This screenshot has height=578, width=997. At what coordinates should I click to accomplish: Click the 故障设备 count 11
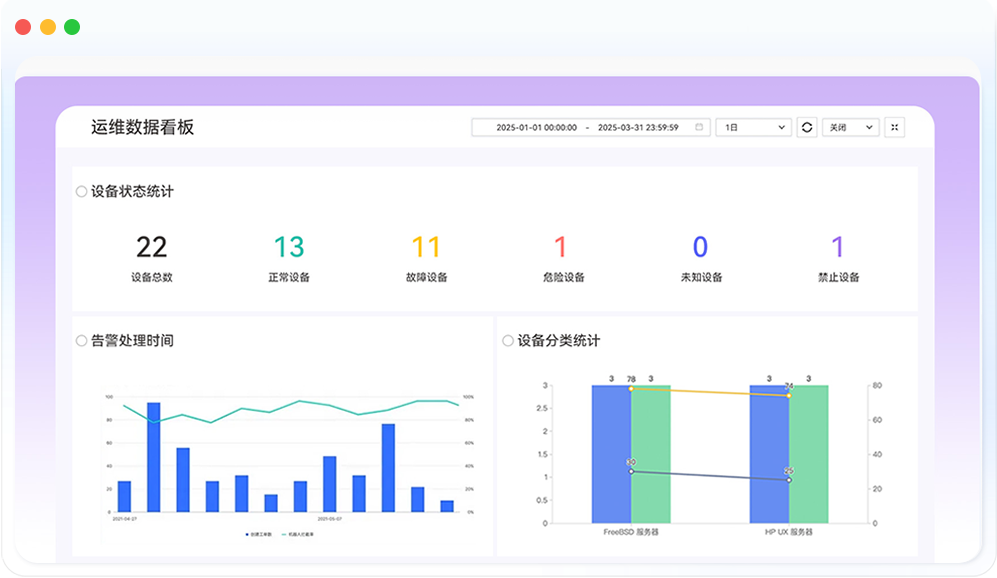426,247
